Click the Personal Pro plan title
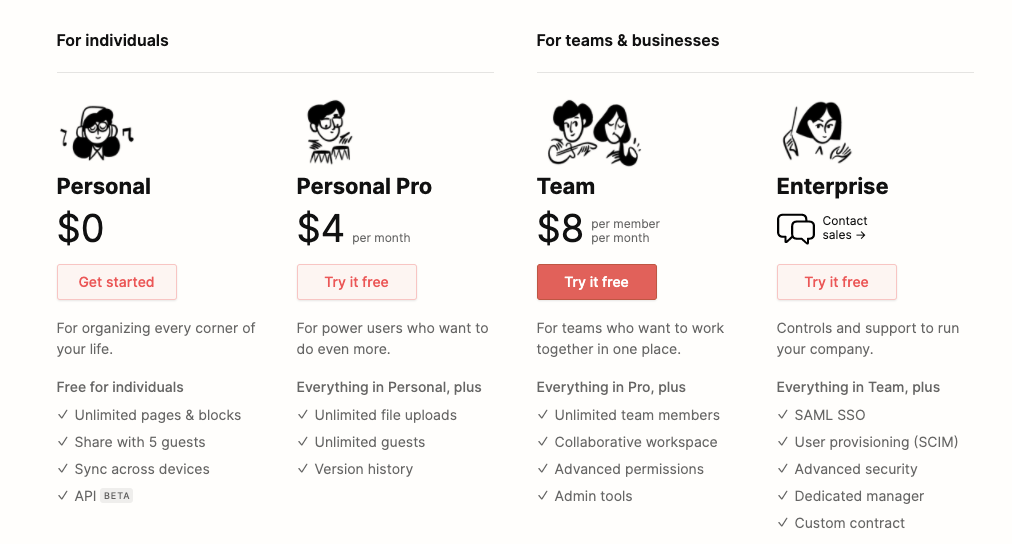Image resolution: width=1012 pixels, height=544 pixels. coord(364,186)
